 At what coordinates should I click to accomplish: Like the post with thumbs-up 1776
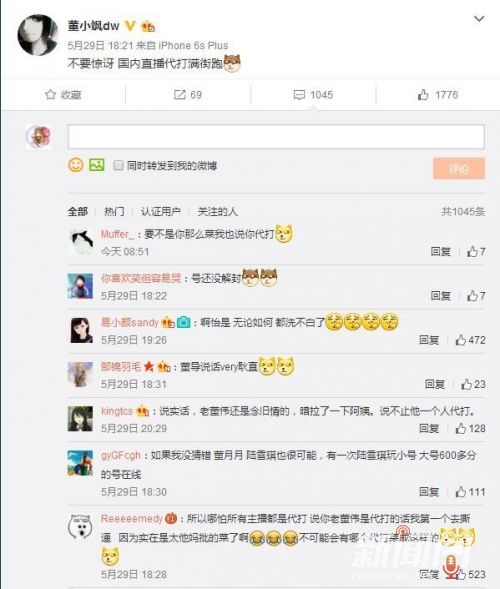423,95
